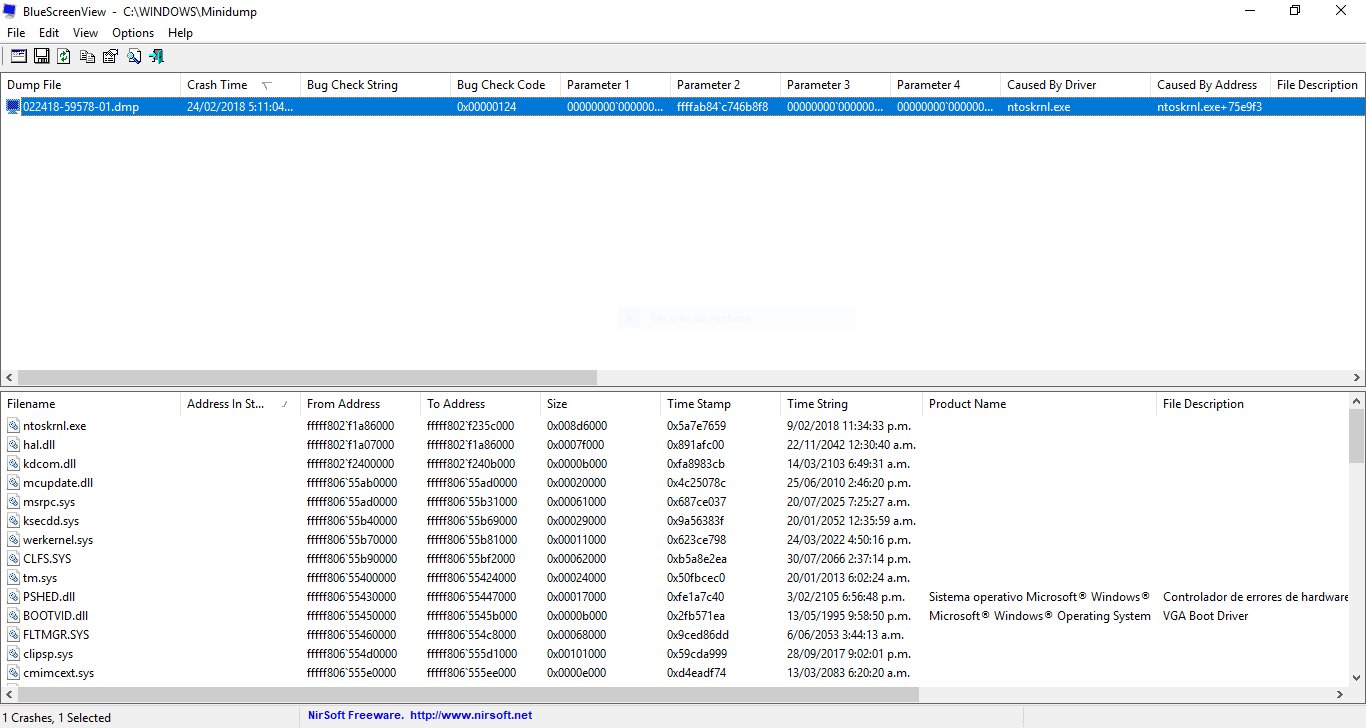Click the ffffab84`c746b8f8 Parameter 2 value
Viewport: 1366px width, 728px height.
(x=722, y=107)
